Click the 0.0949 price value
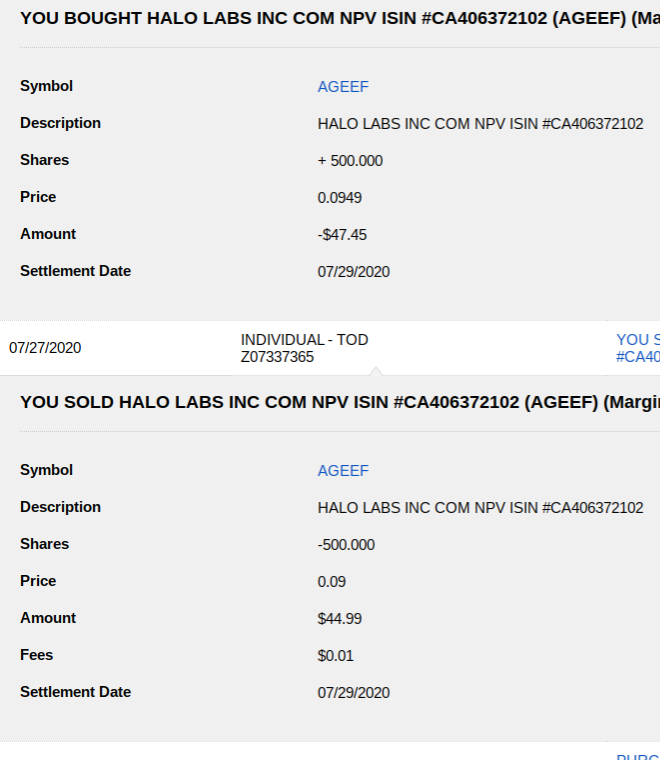 coord(340,198)
